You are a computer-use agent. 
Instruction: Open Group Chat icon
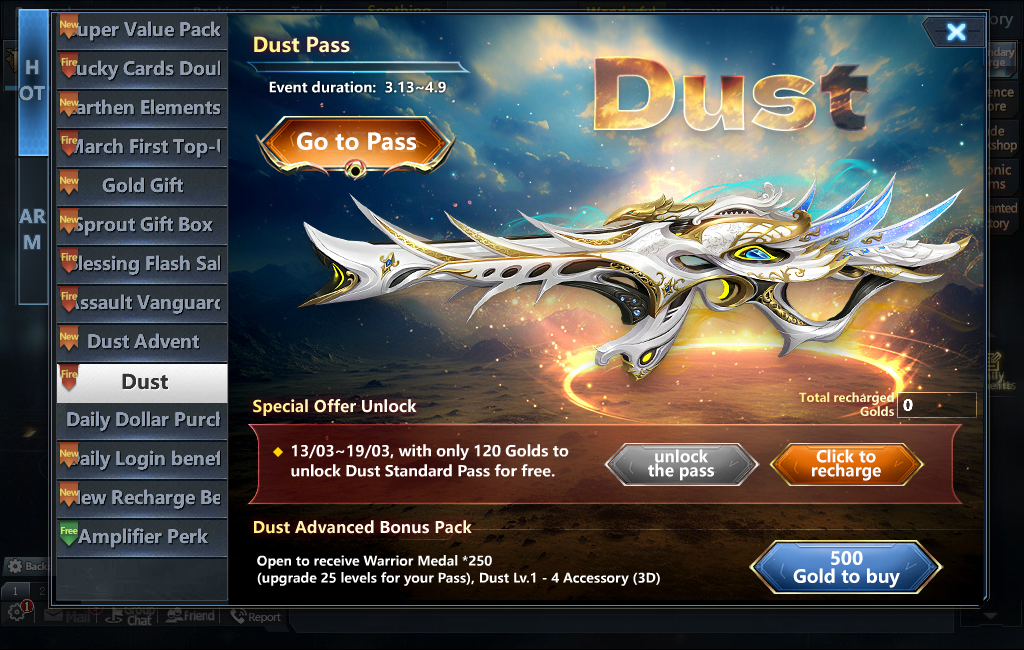pos(115,615)
